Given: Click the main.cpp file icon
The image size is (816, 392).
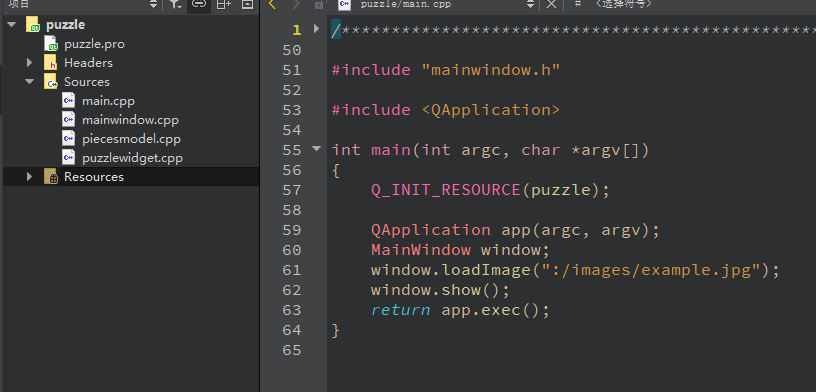Looking at the screenshot, I should click(x=68, y=100).
